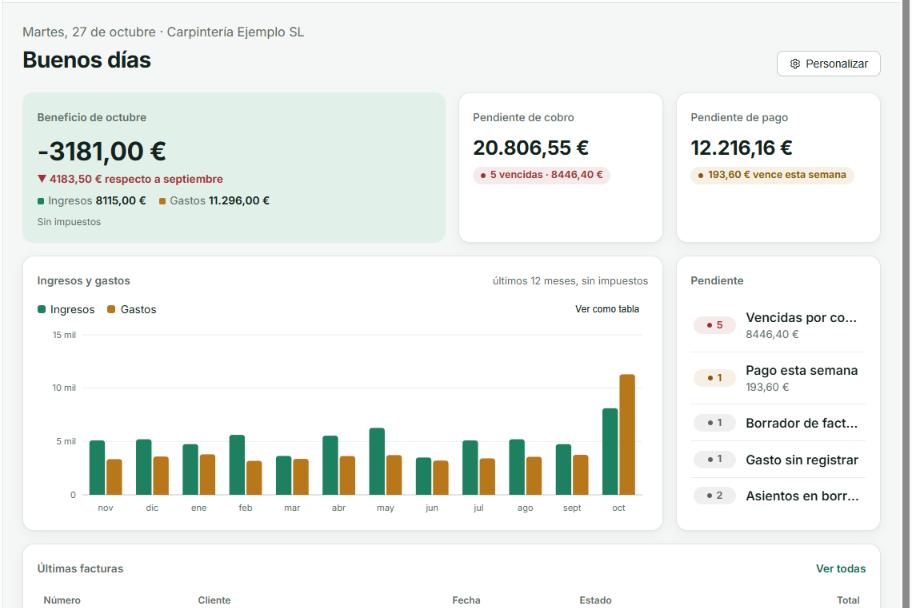Click the "sept" month label on chart axis

coord(572,508)
